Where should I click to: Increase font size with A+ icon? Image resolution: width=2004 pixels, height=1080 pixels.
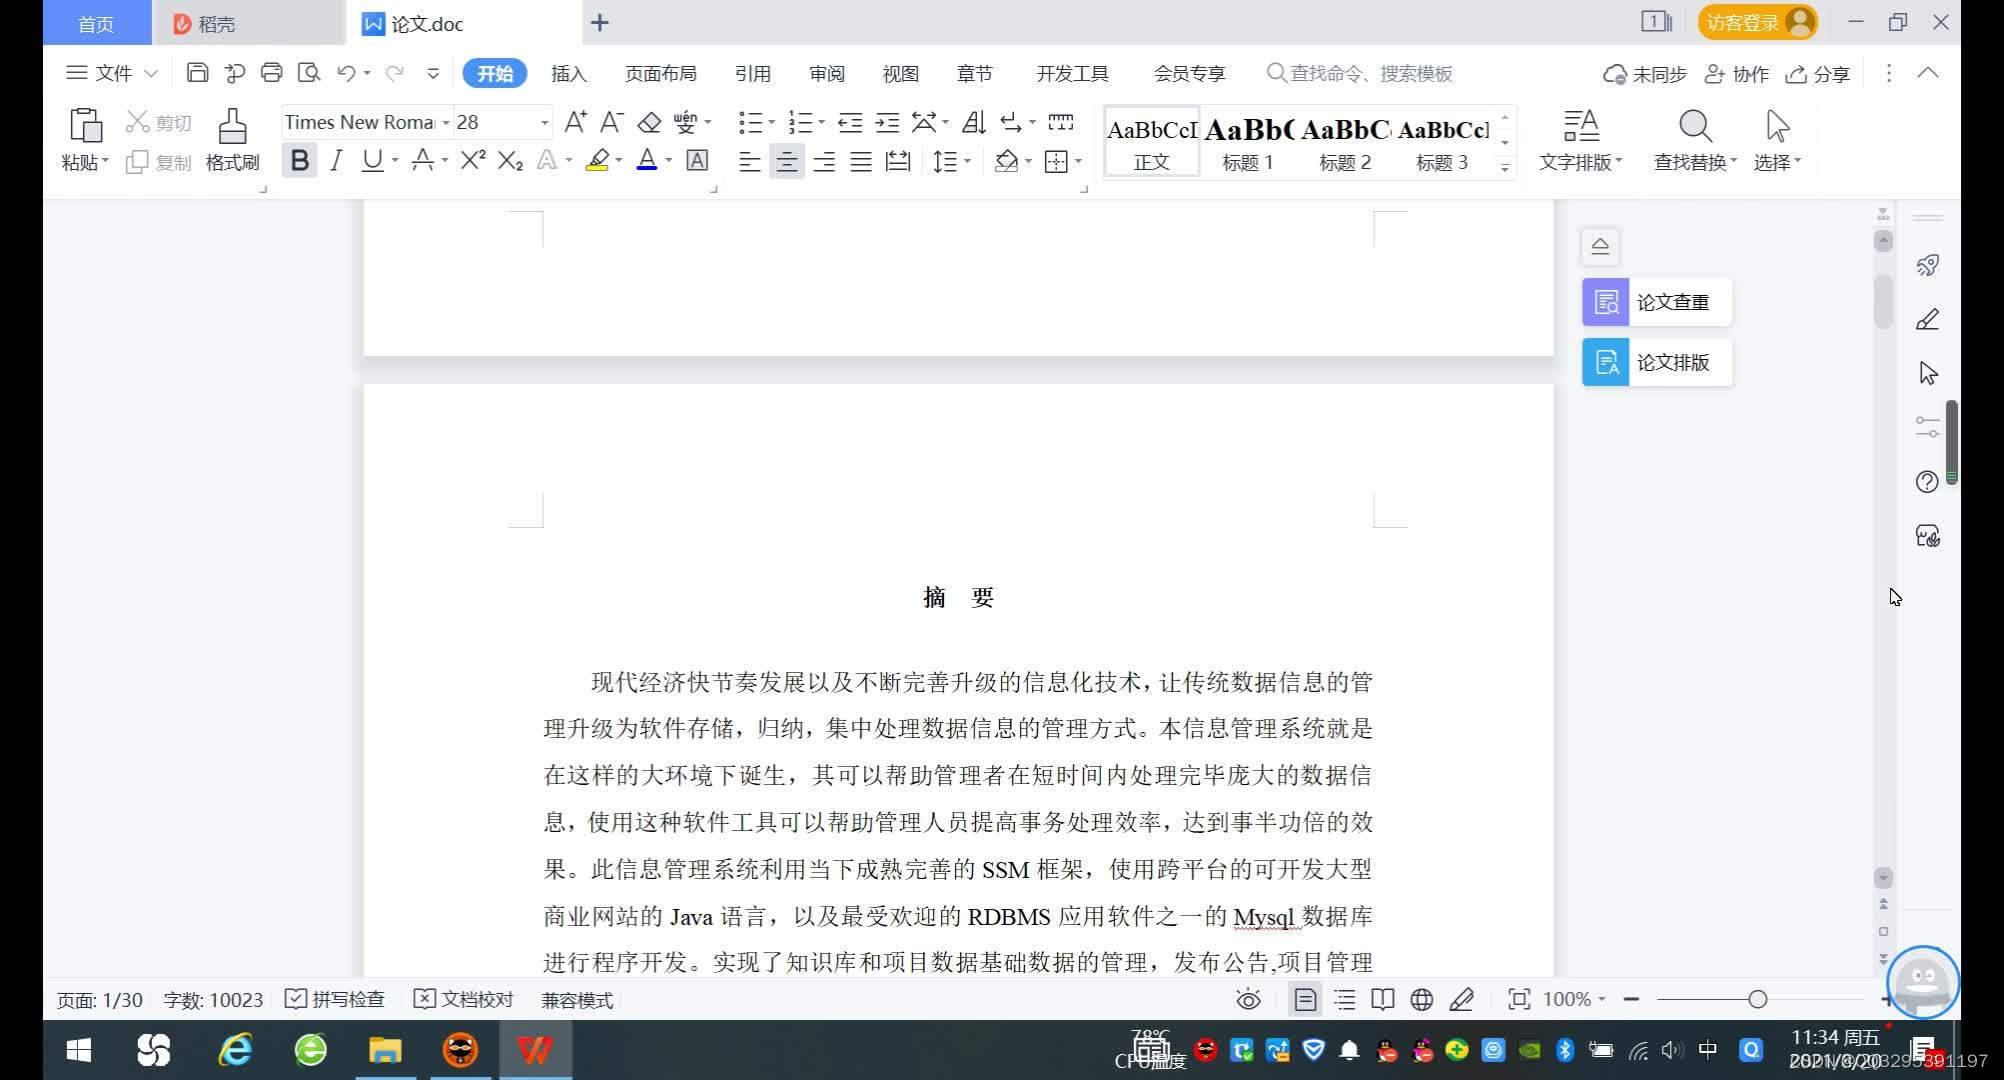(575, 122)
